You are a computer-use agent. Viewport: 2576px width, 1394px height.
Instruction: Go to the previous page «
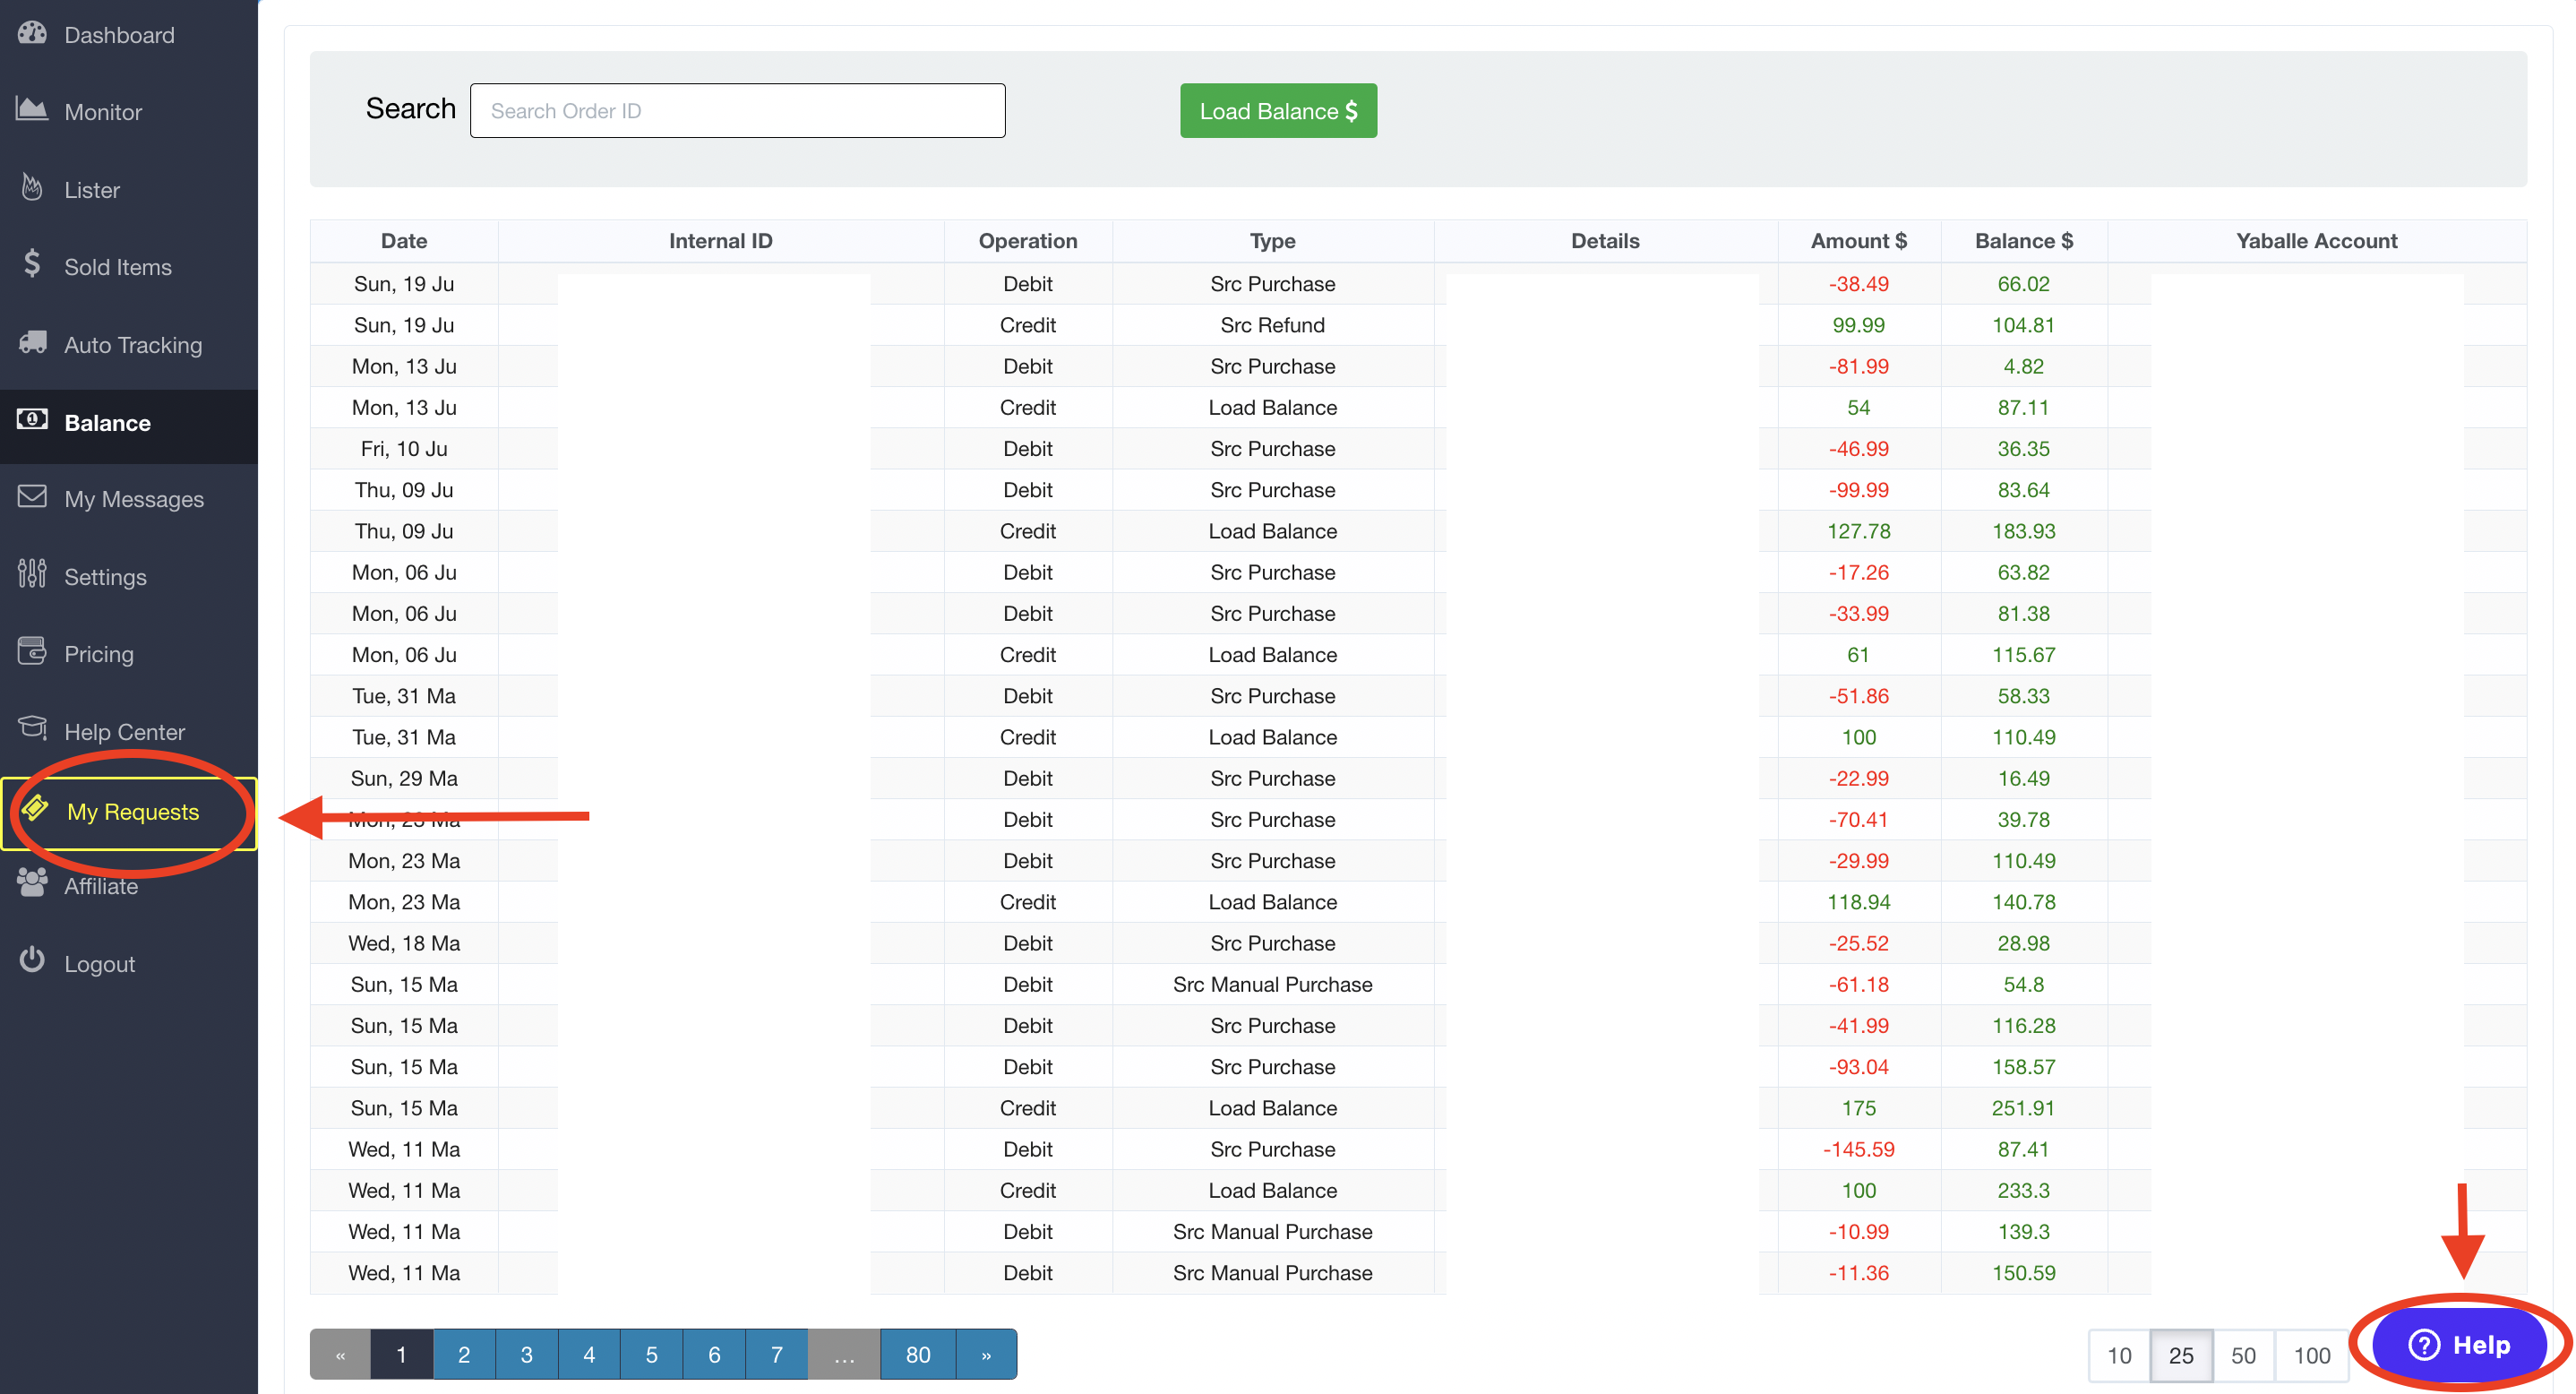(x=340, y=1354)
